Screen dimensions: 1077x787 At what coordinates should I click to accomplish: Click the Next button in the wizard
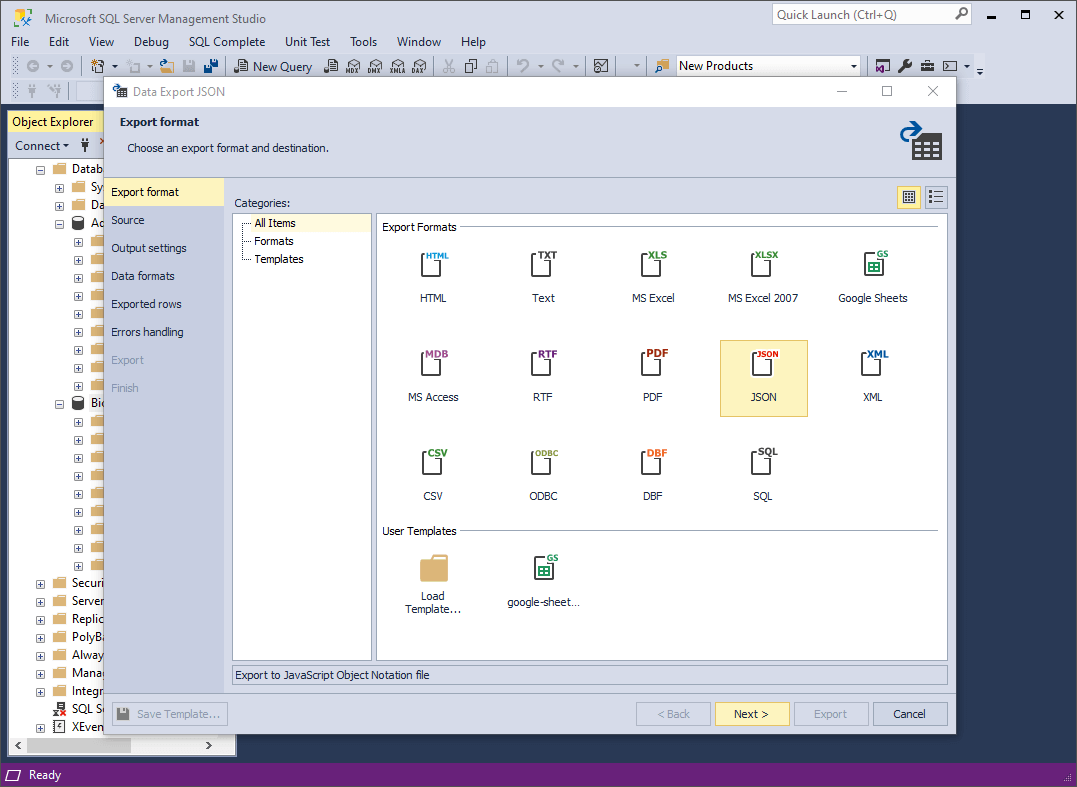(752, 713)
